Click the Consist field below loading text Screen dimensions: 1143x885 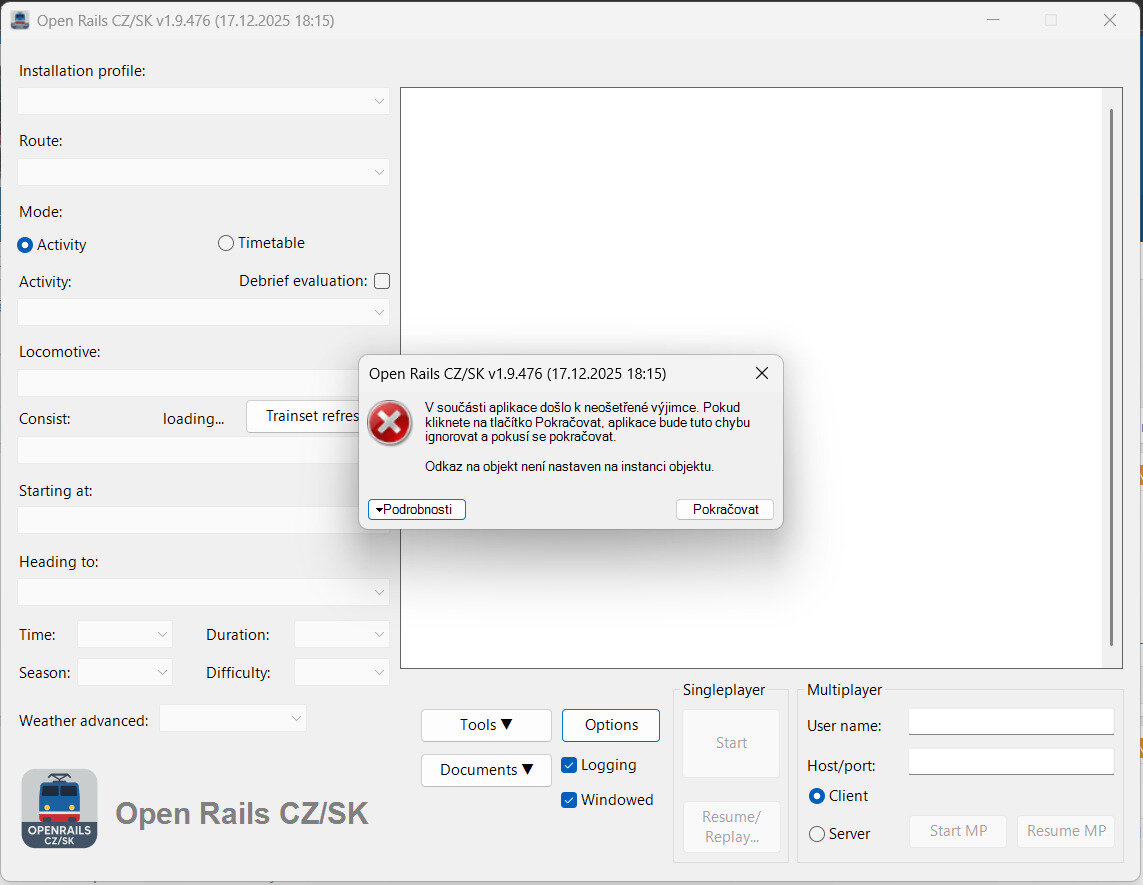[188, 451]
